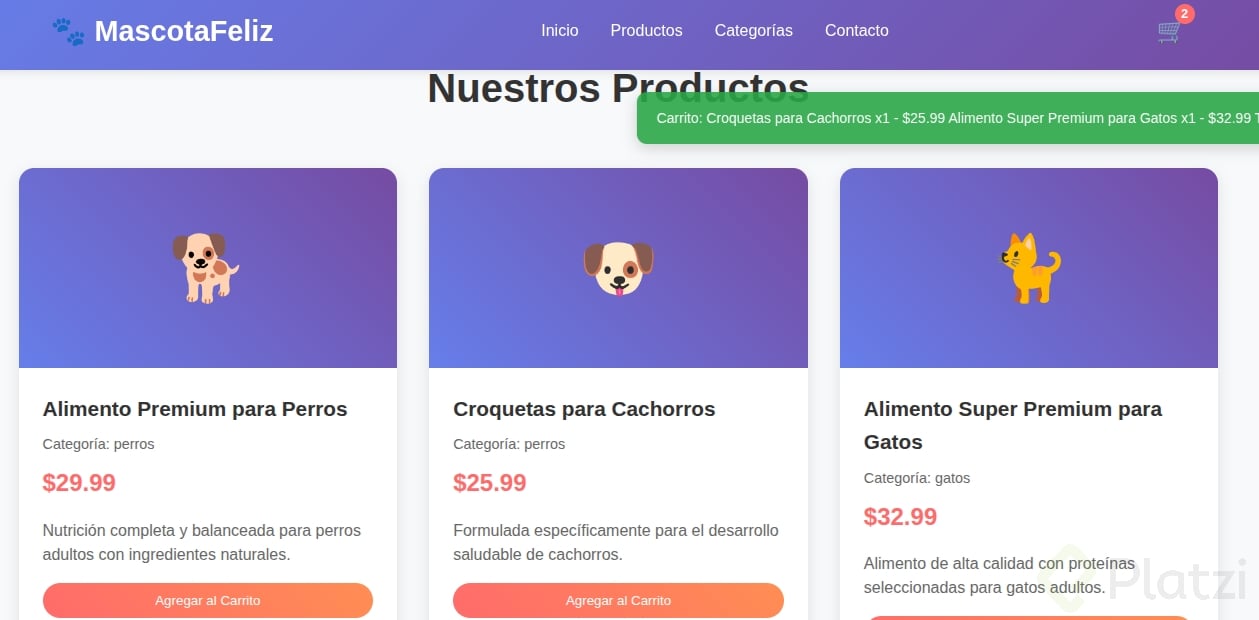
Task: Open the Categorías nav link
Action: tap(754, 31)
